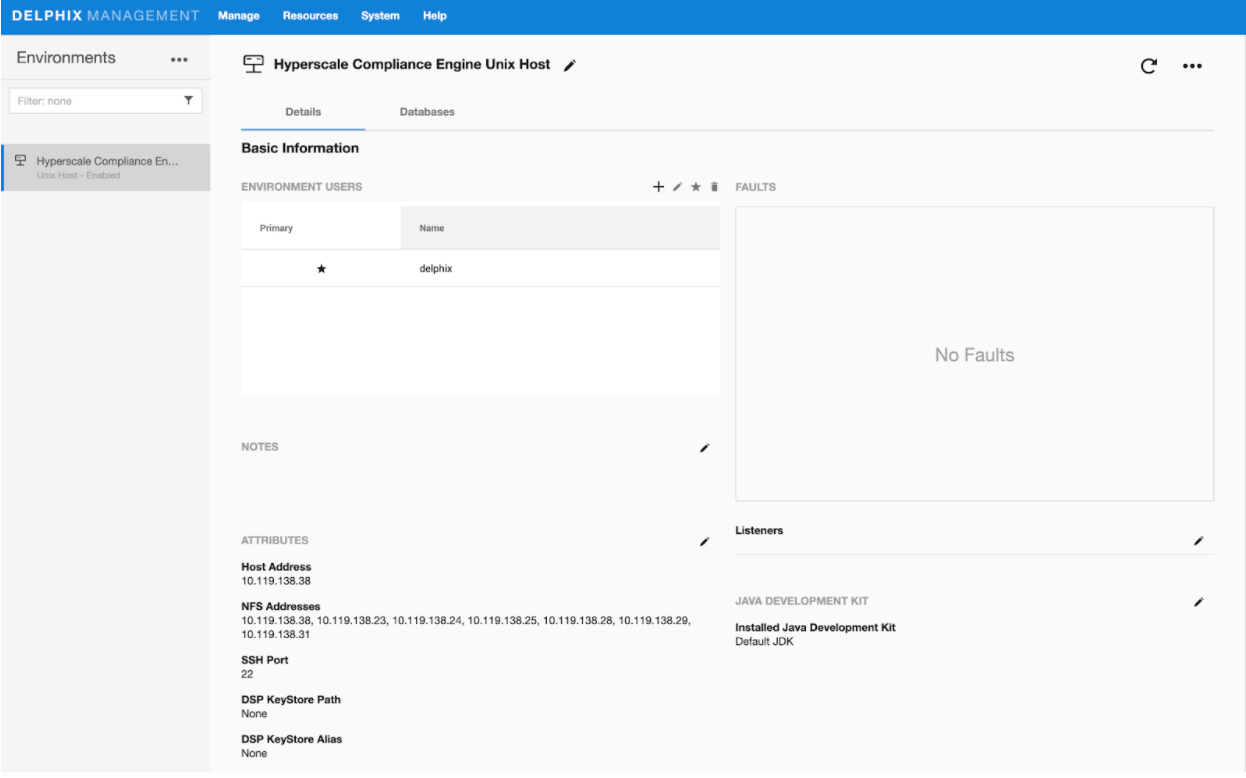Screen dimensions: 1246x778
Task: Select the Hyperscale Compliance Engine environment
Action: [x=106, y=167]
